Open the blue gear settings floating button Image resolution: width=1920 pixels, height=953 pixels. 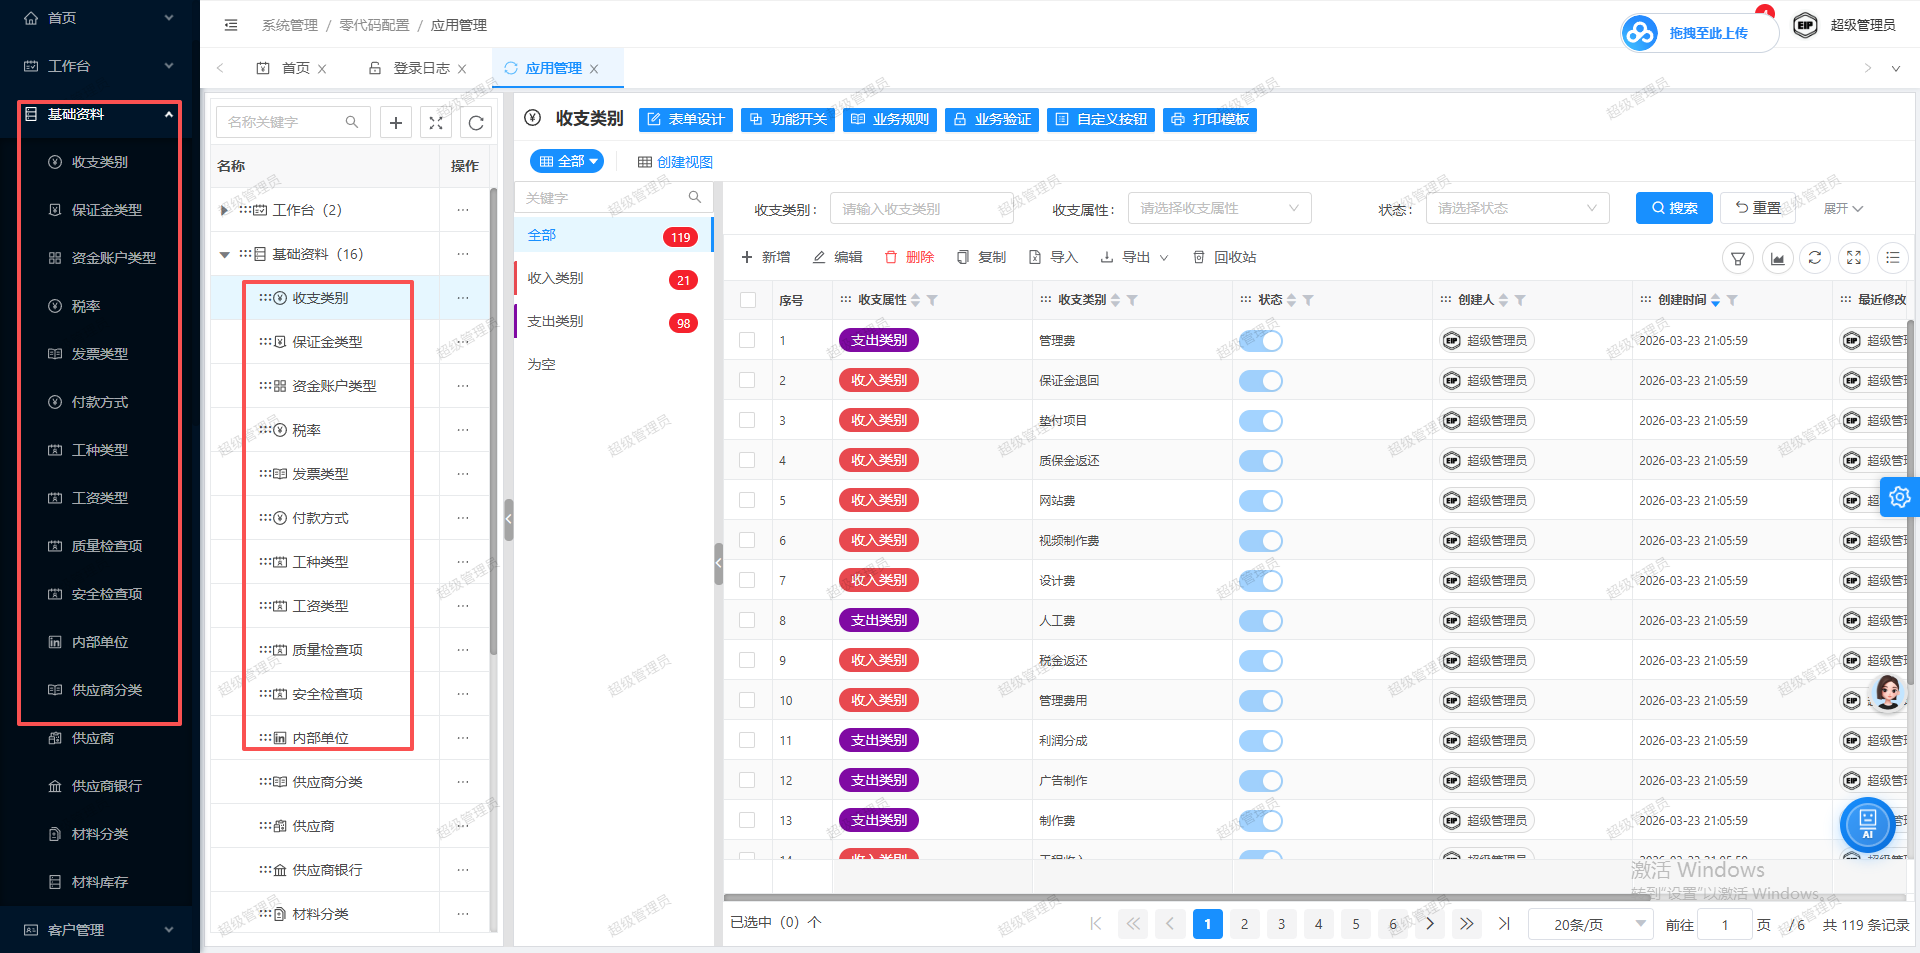point(1900,497)
